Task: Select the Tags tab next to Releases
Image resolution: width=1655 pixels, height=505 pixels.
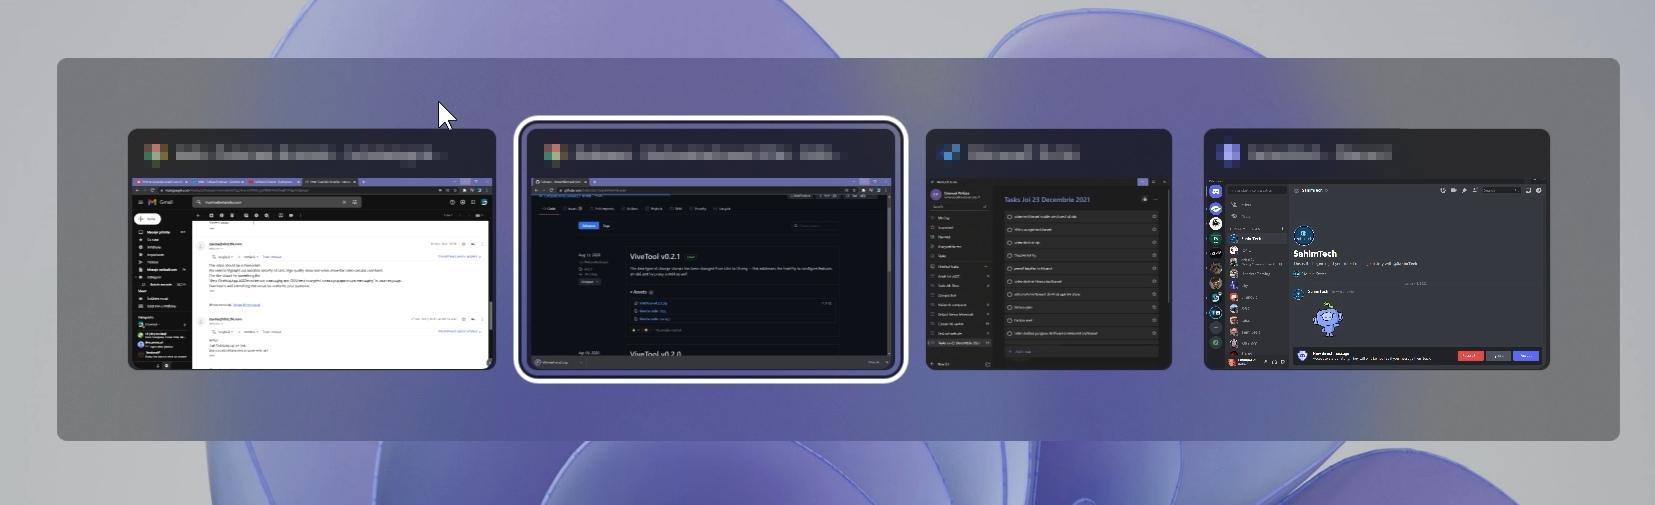Action: pos(607,226)
